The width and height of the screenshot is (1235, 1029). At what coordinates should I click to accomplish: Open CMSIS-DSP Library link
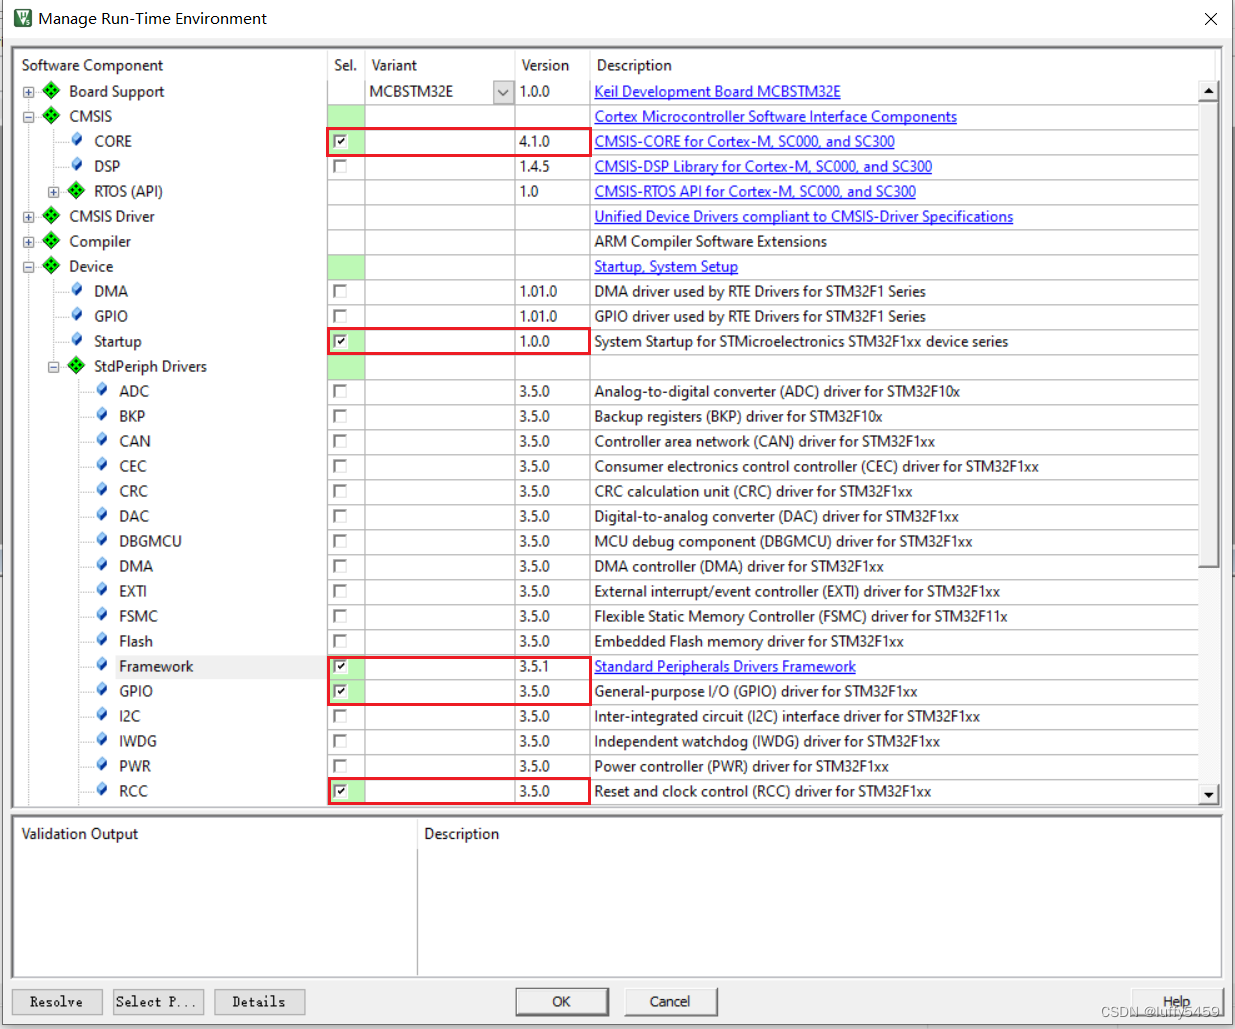[x=763, y=166]
